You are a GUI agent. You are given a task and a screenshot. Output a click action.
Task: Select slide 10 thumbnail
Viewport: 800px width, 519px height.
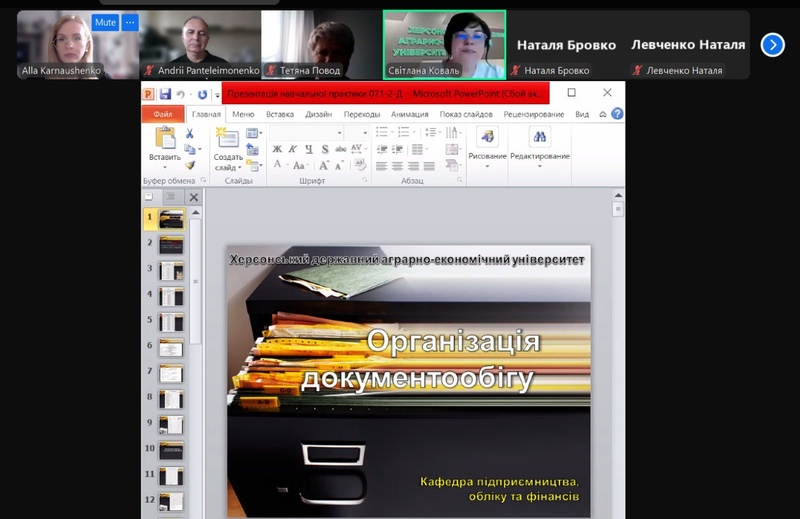[170, 451]
